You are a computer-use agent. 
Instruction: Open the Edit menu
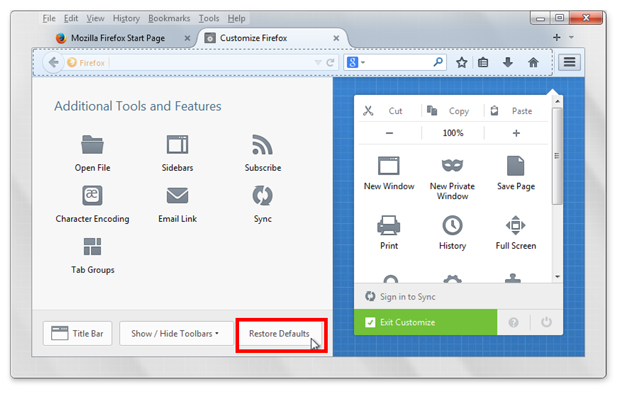coord(71,19)
